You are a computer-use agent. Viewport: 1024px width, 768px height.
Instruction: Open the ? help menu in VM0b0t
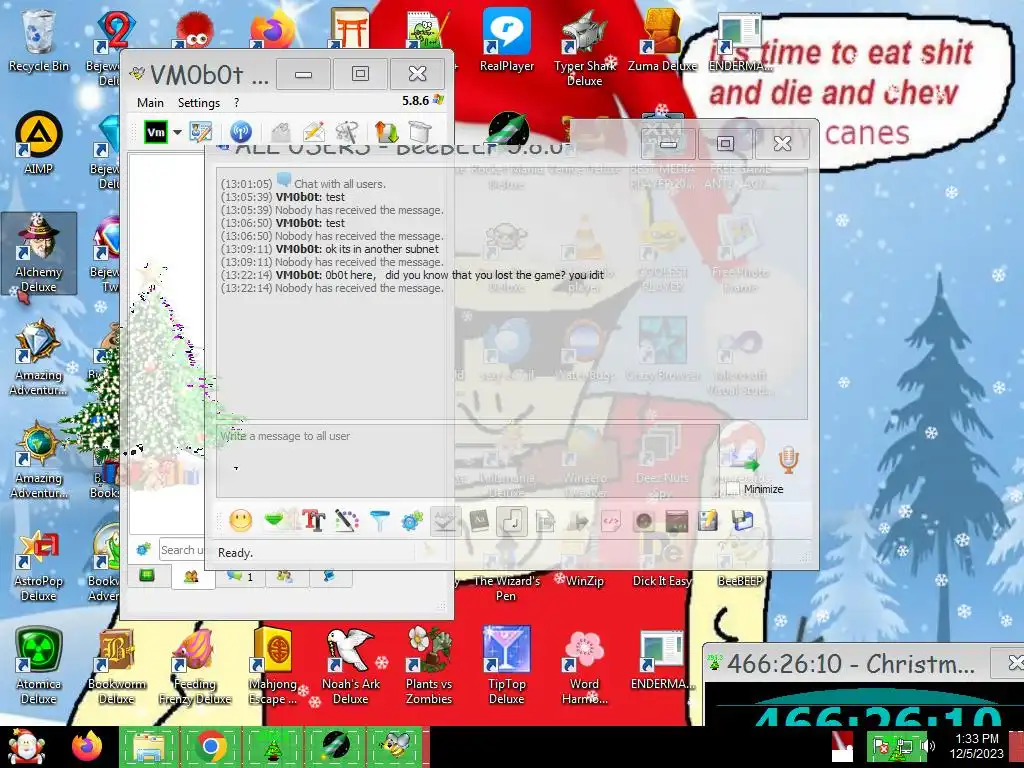pos(236,103)
